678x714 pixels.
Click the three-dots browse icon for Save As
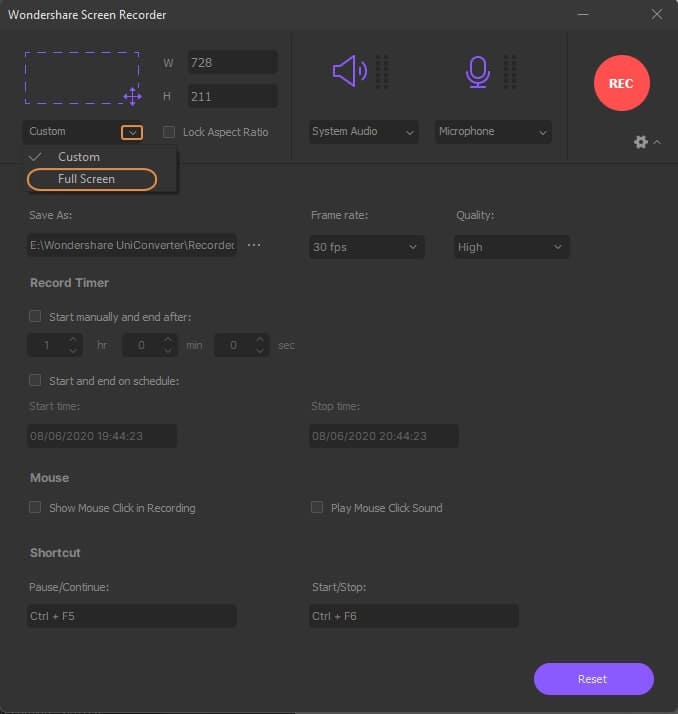pos(254,245)
